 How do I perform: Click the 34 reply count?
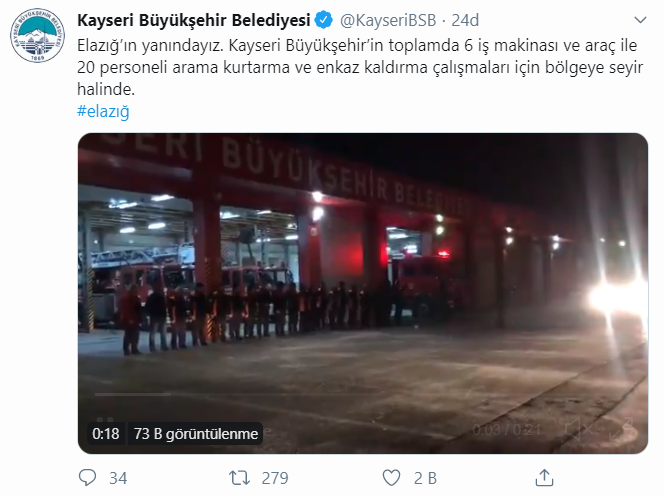tap(118, 478)
